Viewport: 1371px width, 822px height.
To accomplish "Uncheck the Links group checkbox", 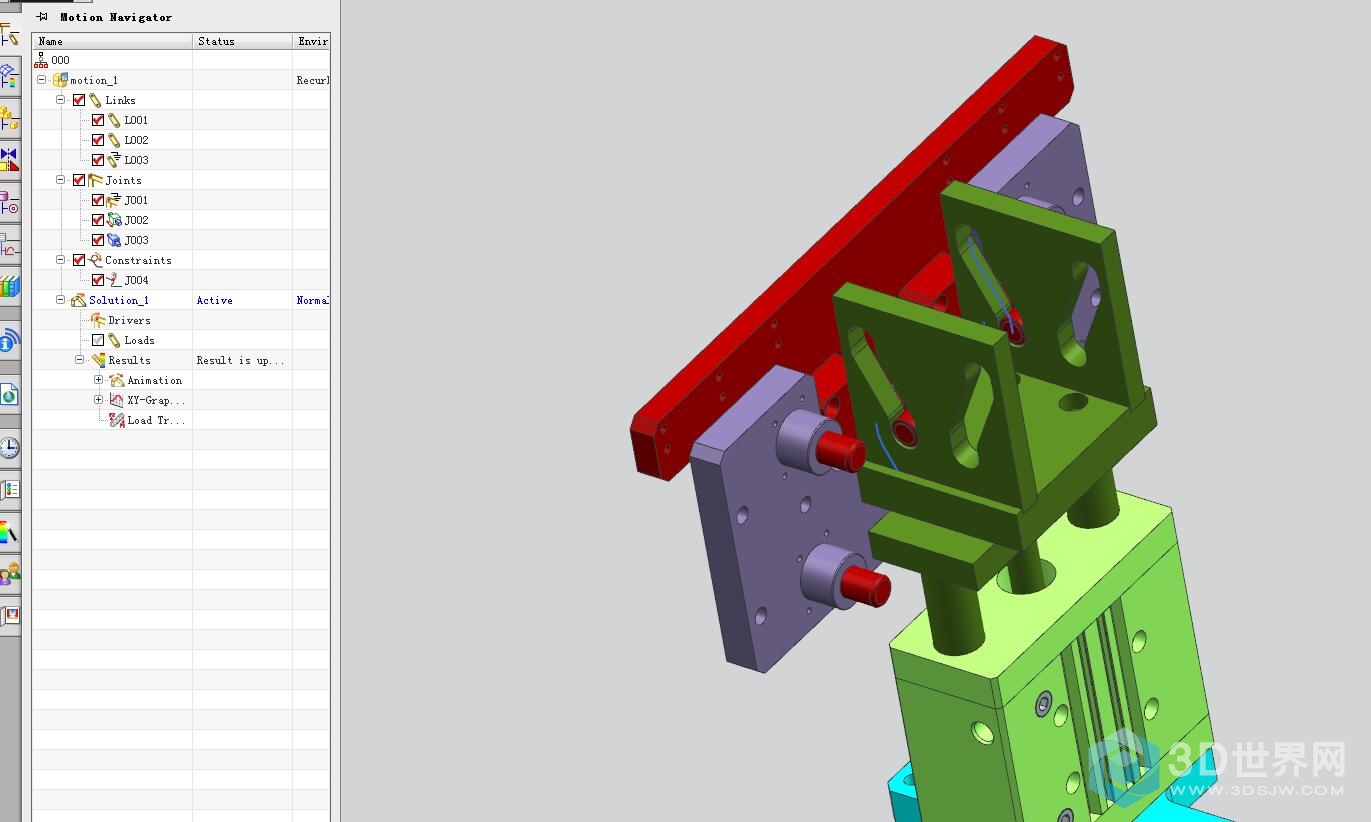I will [x=79, y=100].
